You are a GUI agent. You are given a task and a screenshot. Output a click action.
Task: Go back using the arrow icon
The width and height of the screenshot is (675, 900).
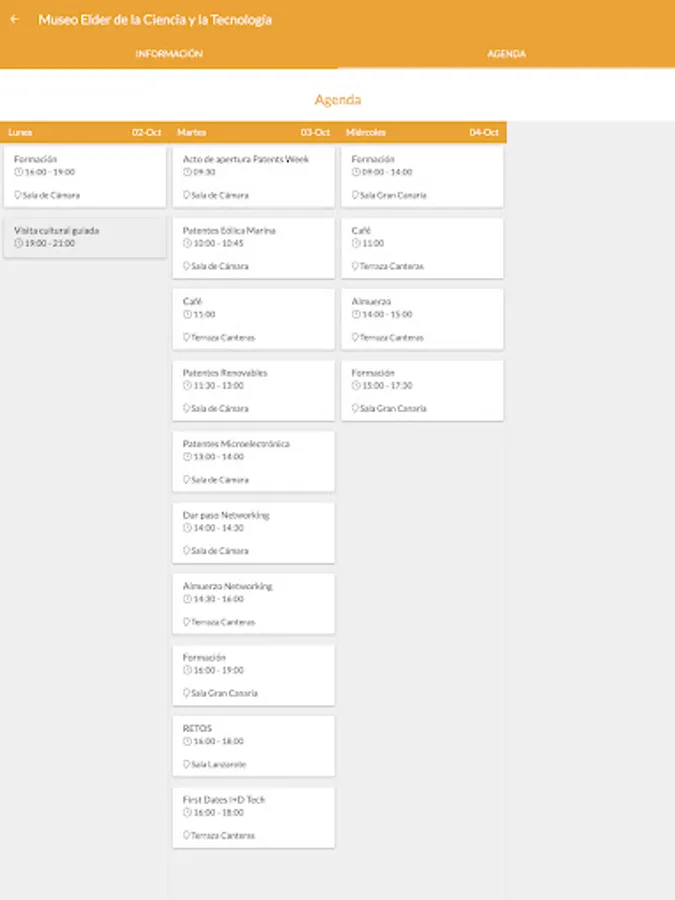coord(15,20)
